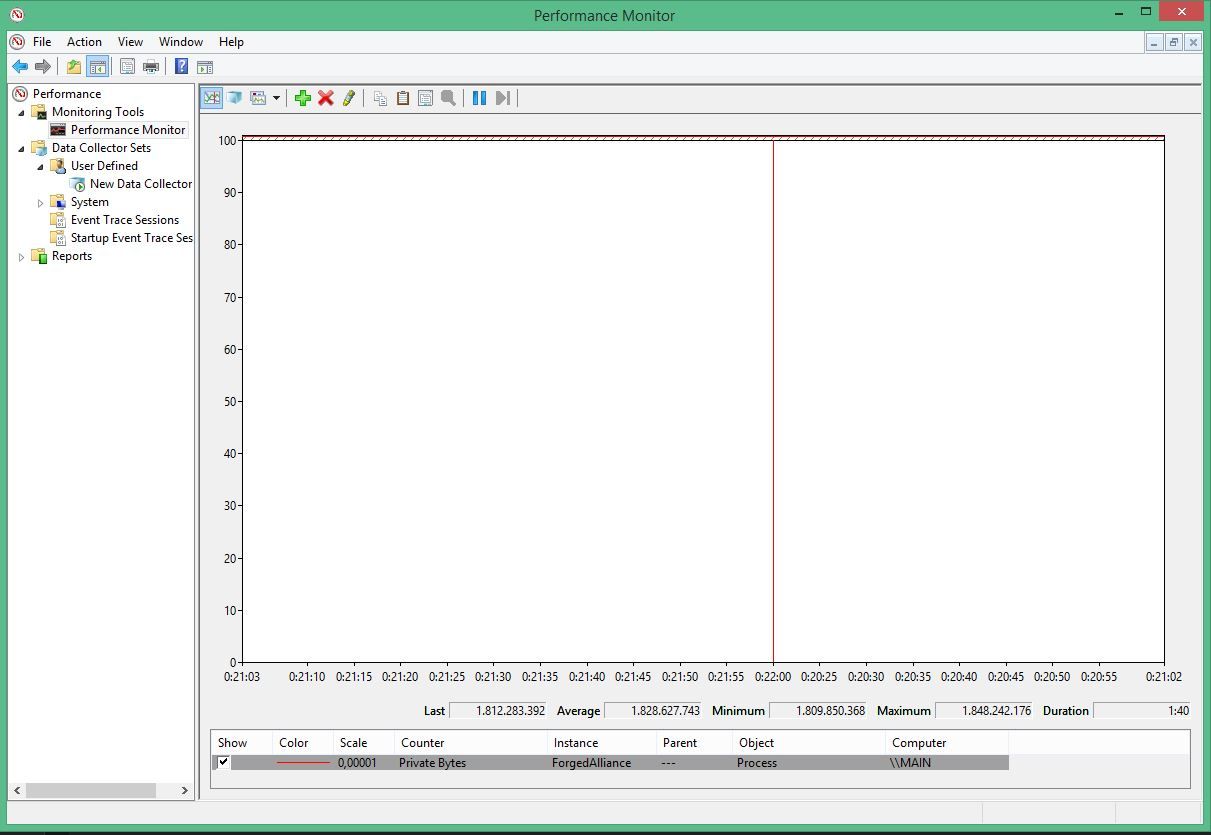Click the Zoom magnifier icon
Screen dimensions: 1211x835
click(x=448, y=98)
